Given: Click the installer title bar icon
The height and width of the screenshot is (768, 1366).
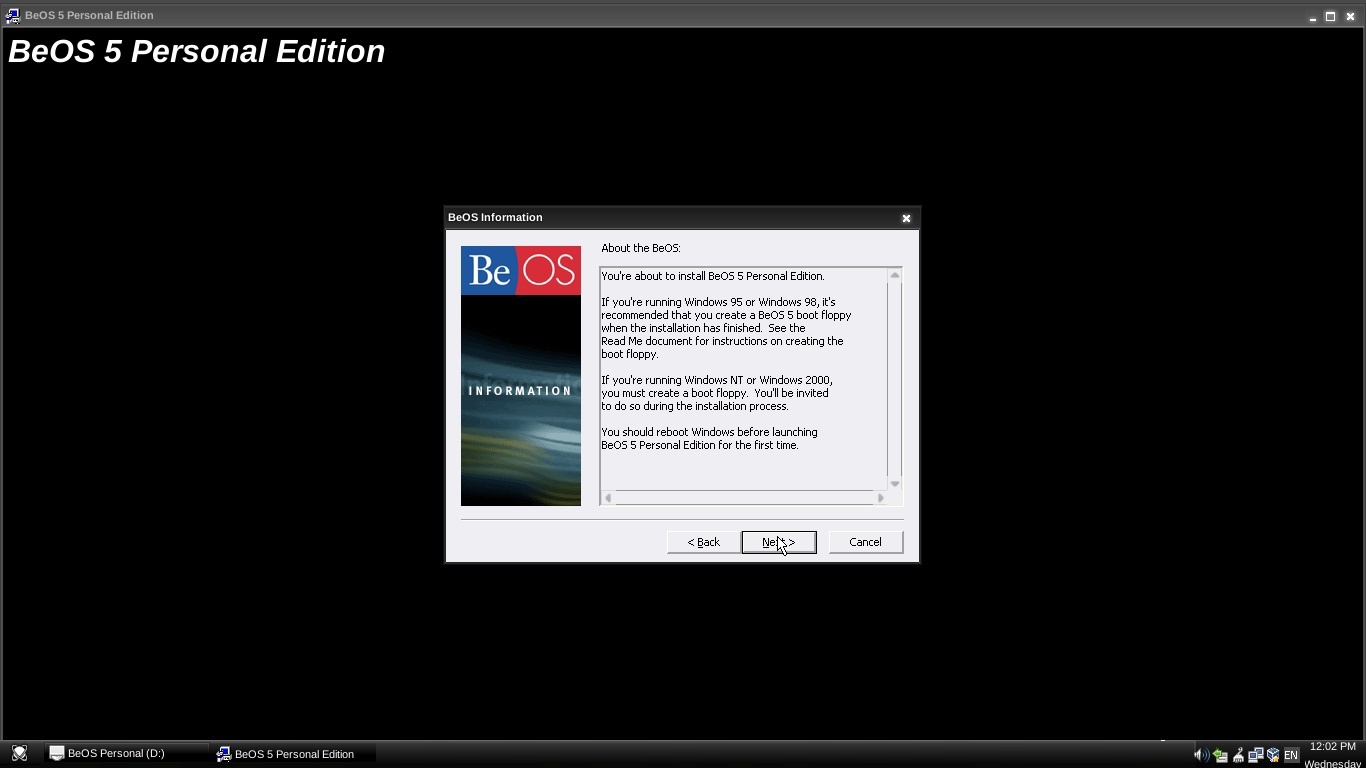Looking at the screenshot, I should point(13,16).
